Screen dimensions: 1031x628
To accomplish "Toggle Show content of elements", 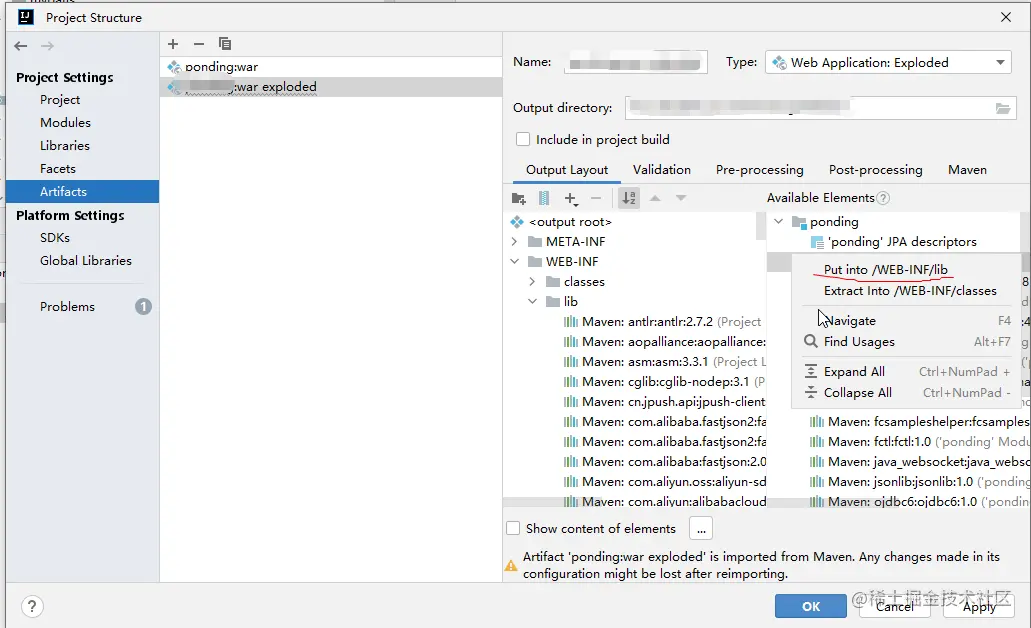I will [513, 528].
